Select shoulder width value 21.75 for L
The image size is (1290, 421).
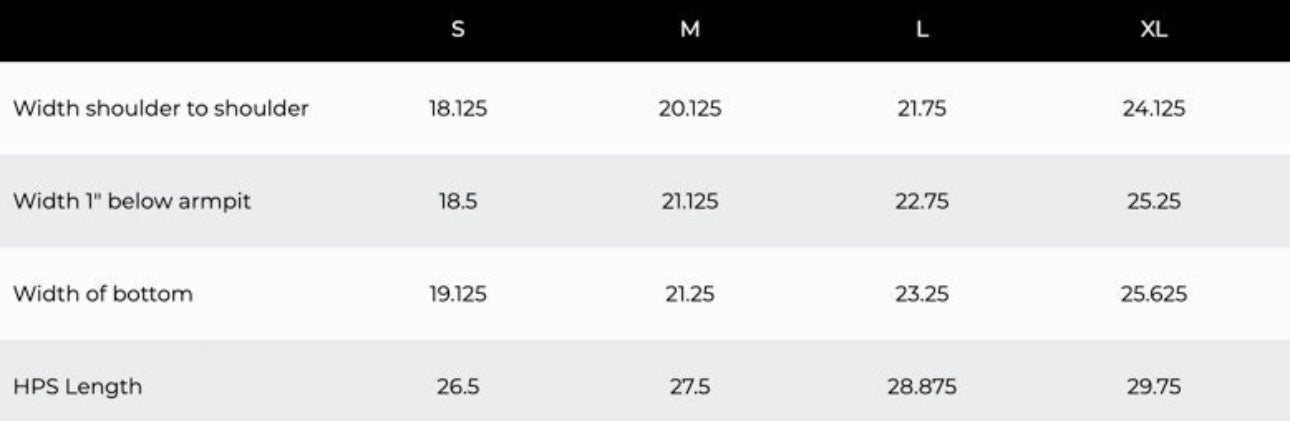(922, 109)
